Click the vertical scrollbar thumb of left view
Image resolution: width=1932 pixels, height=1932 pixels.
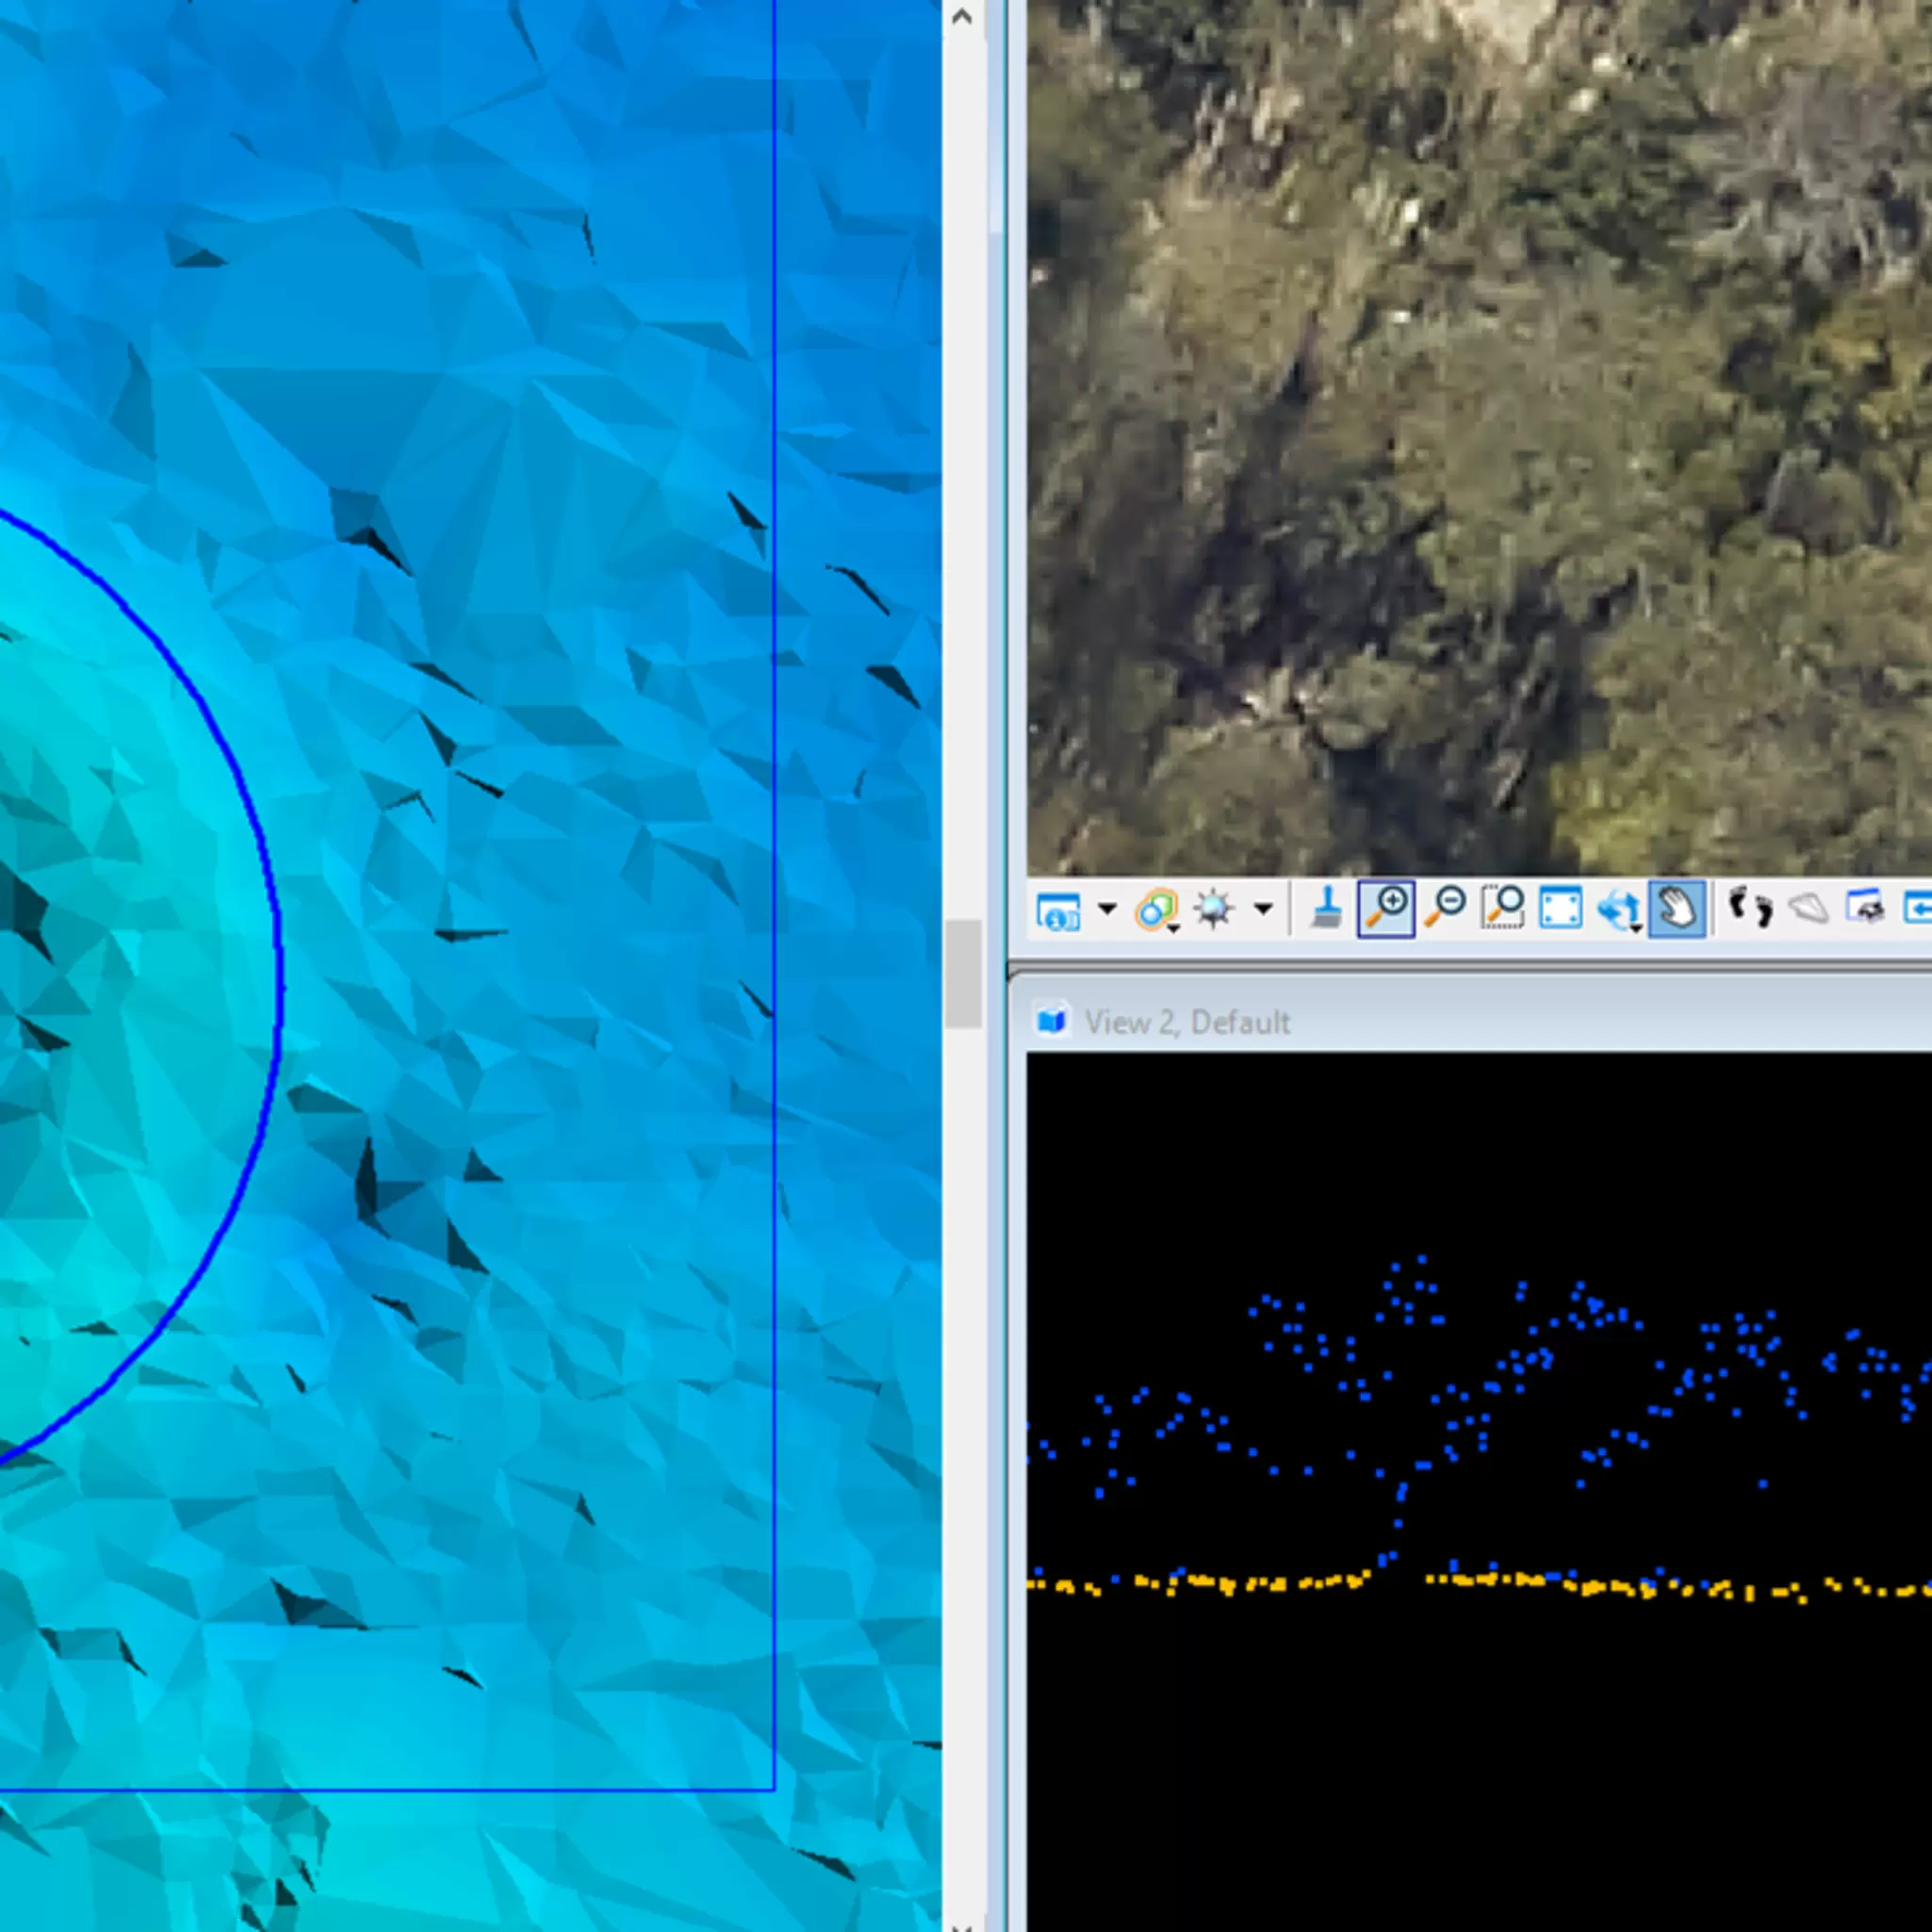click(x=963, y=974)
